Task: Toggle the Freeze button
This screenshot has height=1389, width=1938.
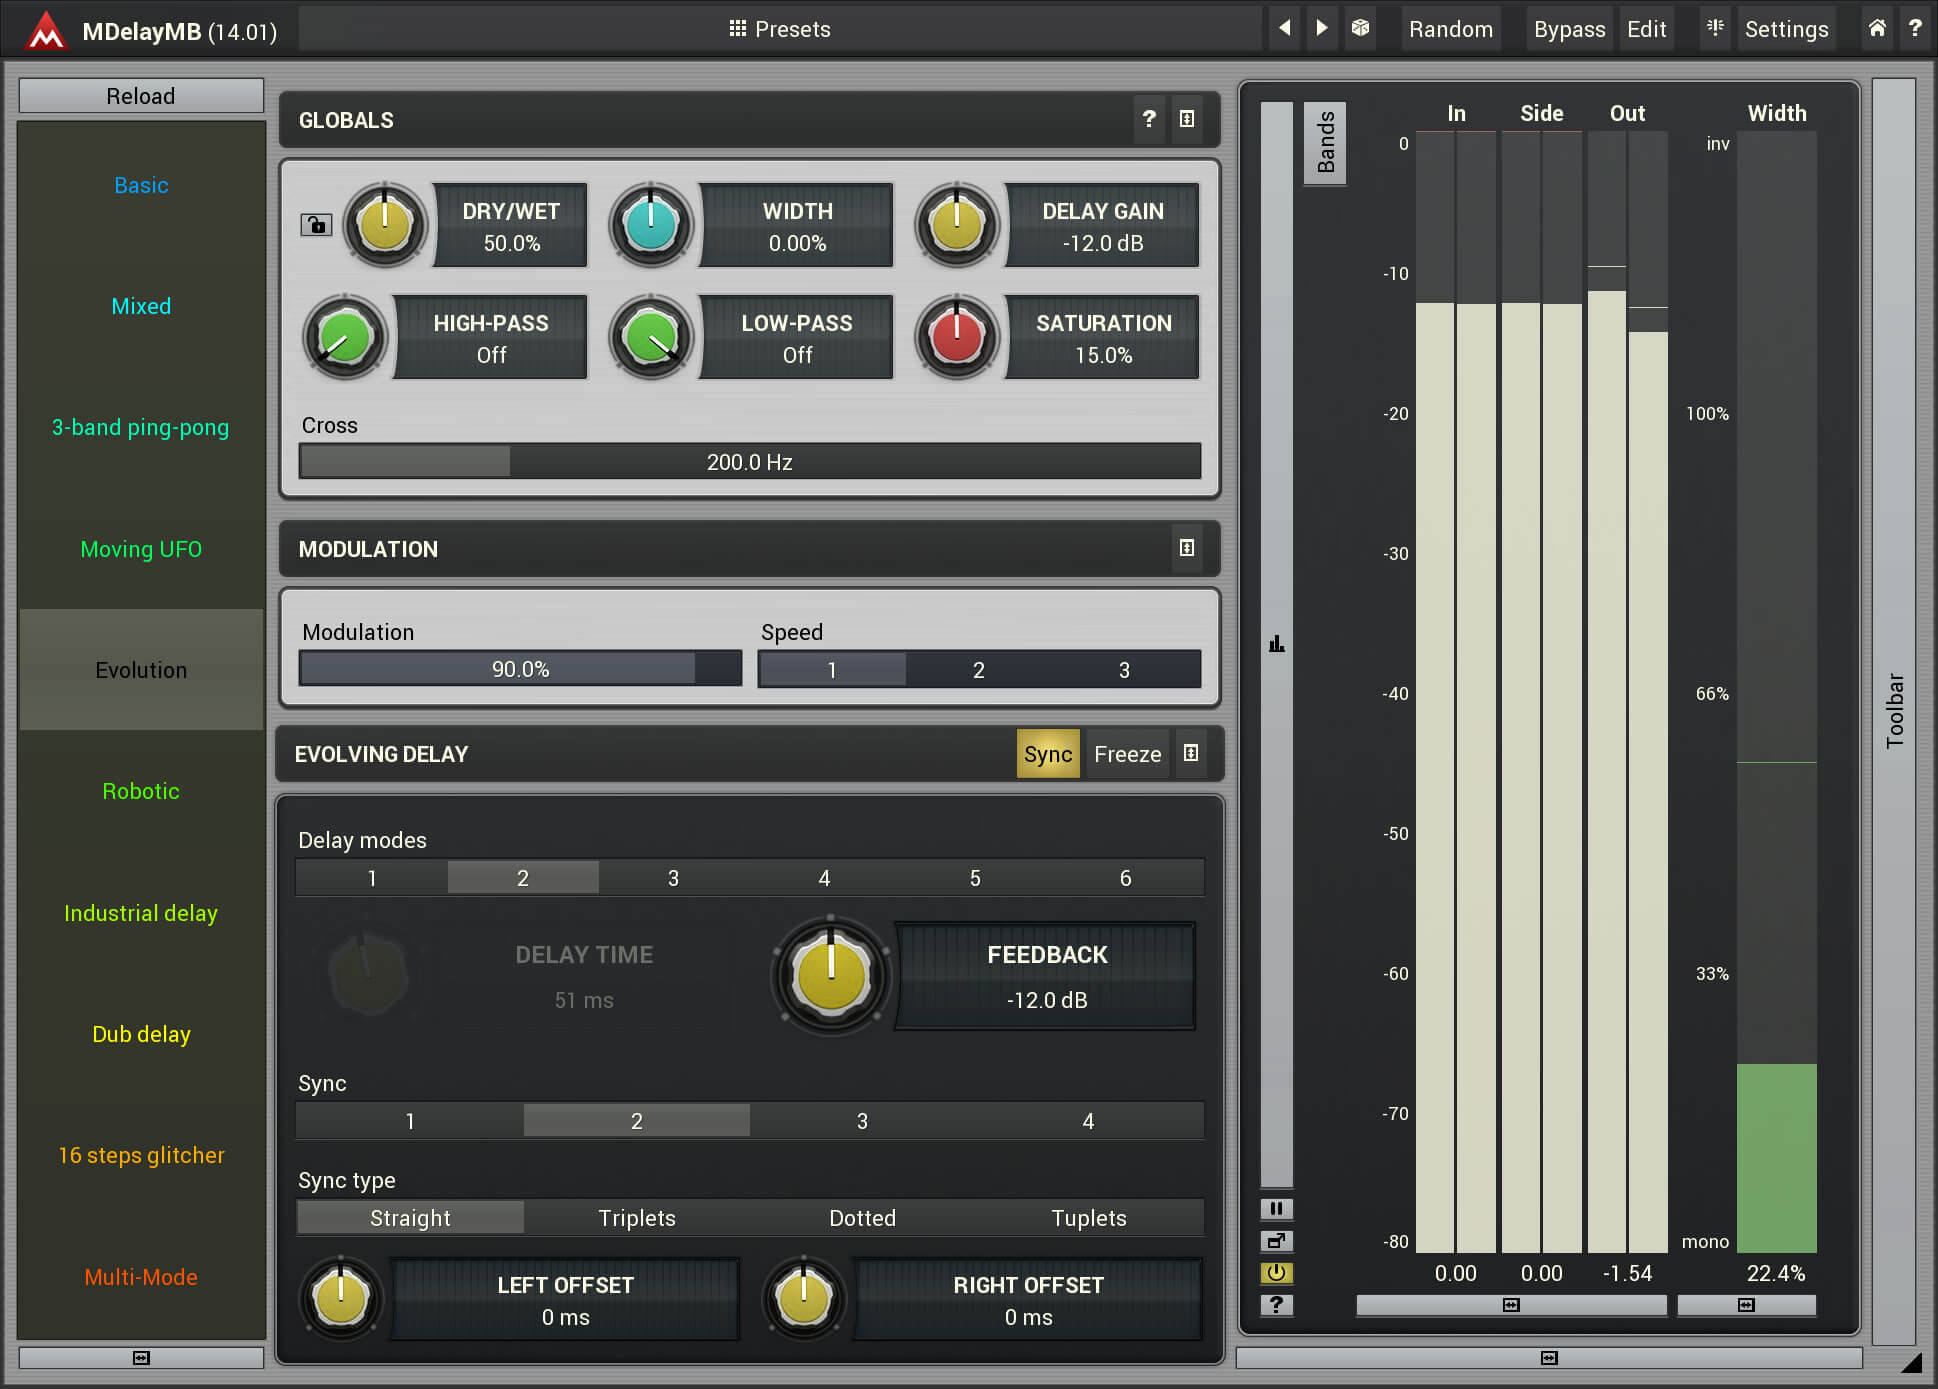Action: pos(1127,754)
